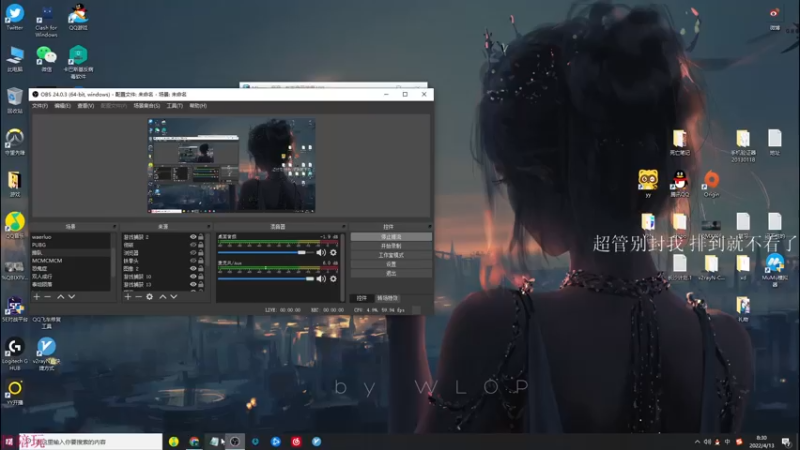Click the 退出 button
This screenshot has width=800, height=450.
[x=391, y=273]
